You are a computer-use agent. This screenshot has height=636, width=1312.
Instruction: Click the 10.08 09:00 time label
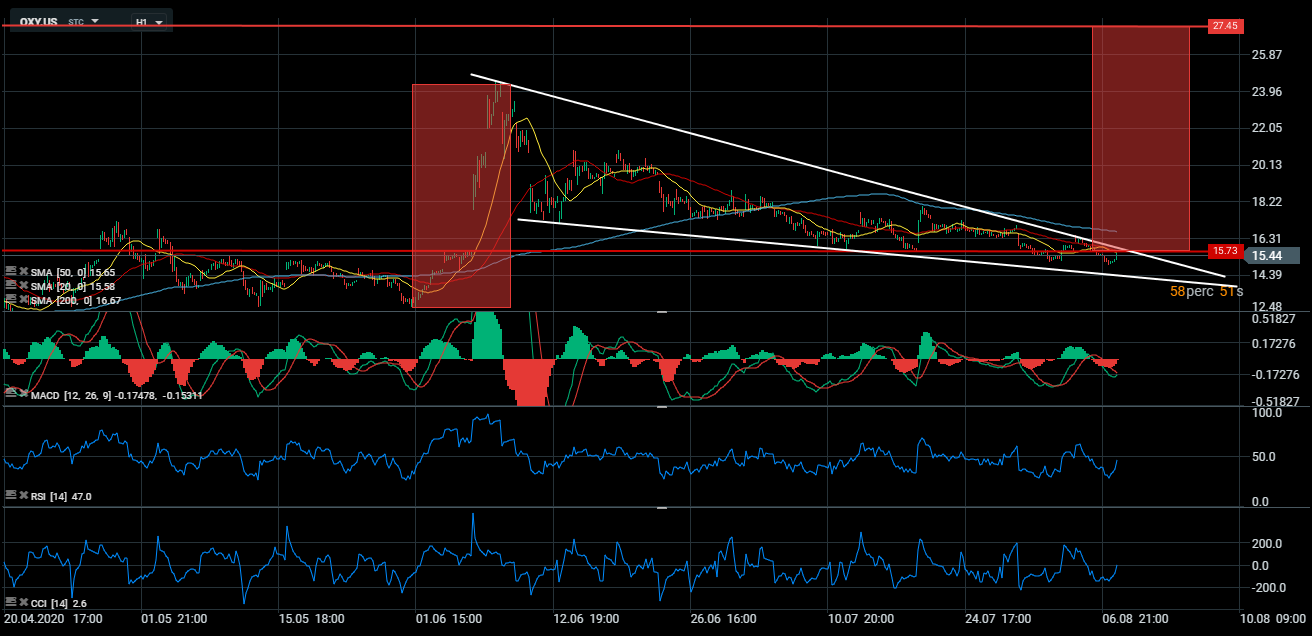click(1272, 619)
